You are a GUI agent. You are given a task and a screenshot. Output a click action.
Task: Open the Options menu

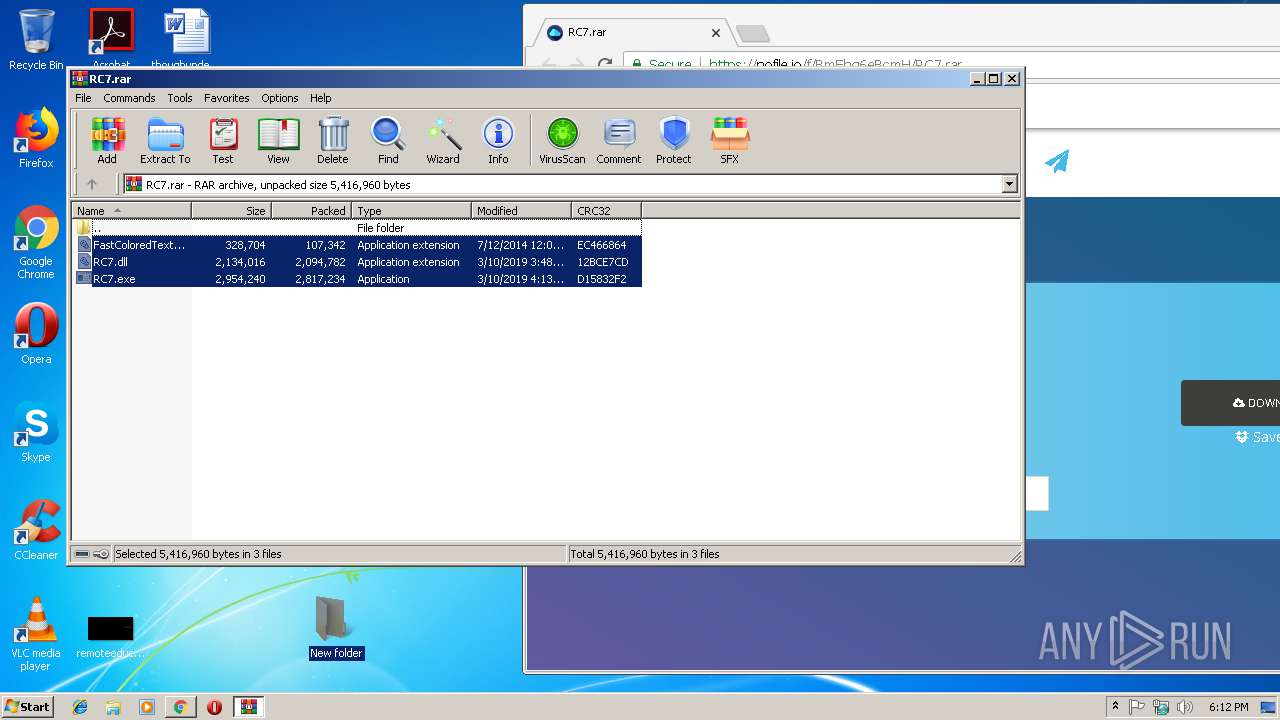point(280,98)
